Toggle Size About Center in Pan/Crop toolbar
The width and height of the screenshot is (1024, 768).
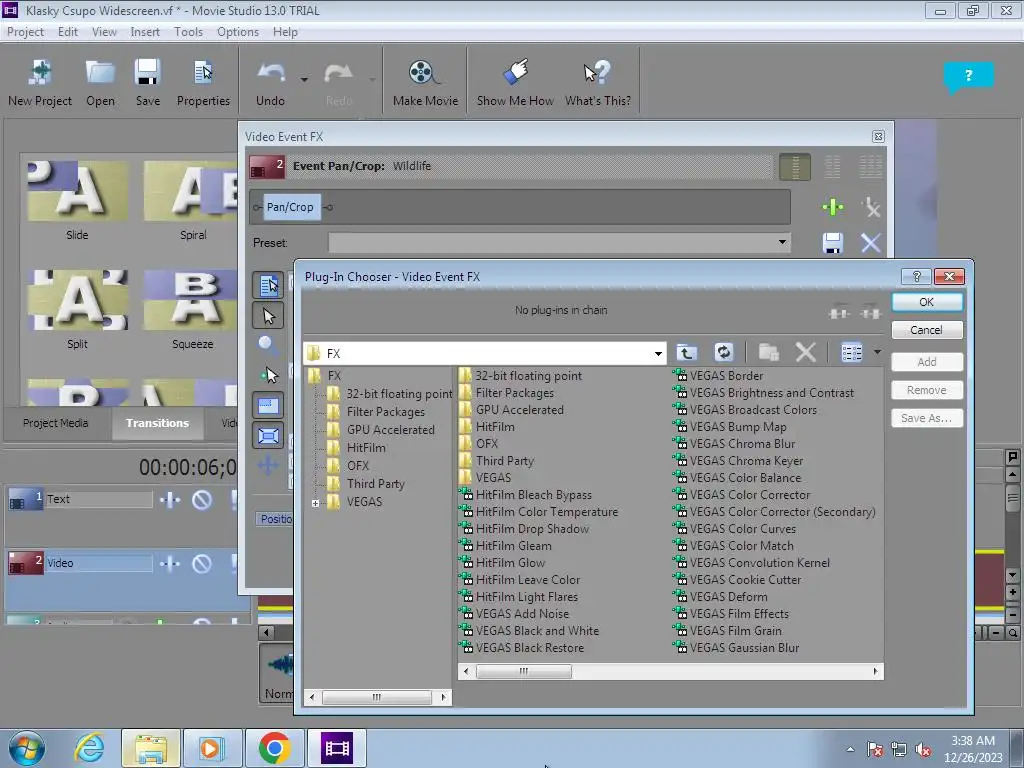point(268,436)
